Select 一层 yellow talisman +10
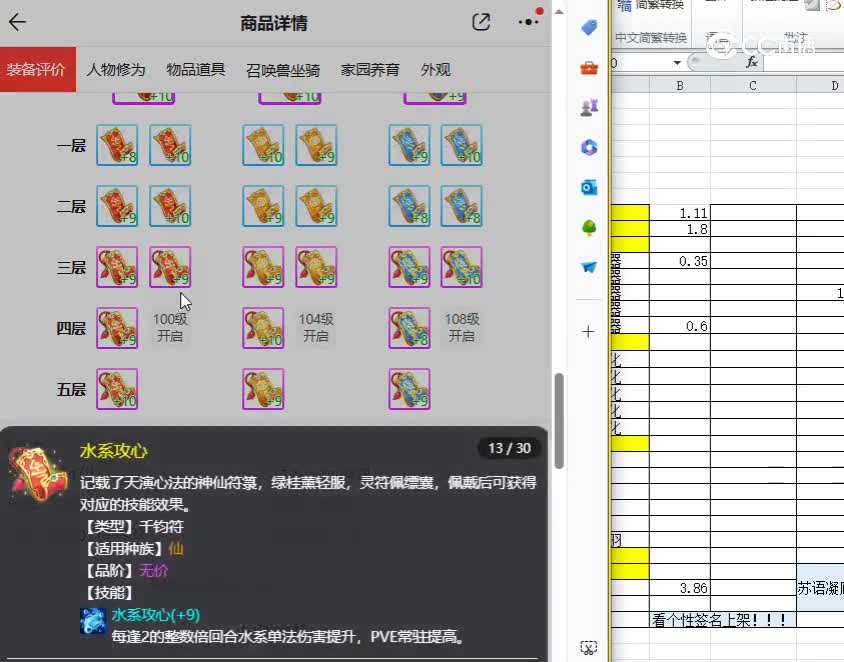Screen dimensions: 844x662 263,145
